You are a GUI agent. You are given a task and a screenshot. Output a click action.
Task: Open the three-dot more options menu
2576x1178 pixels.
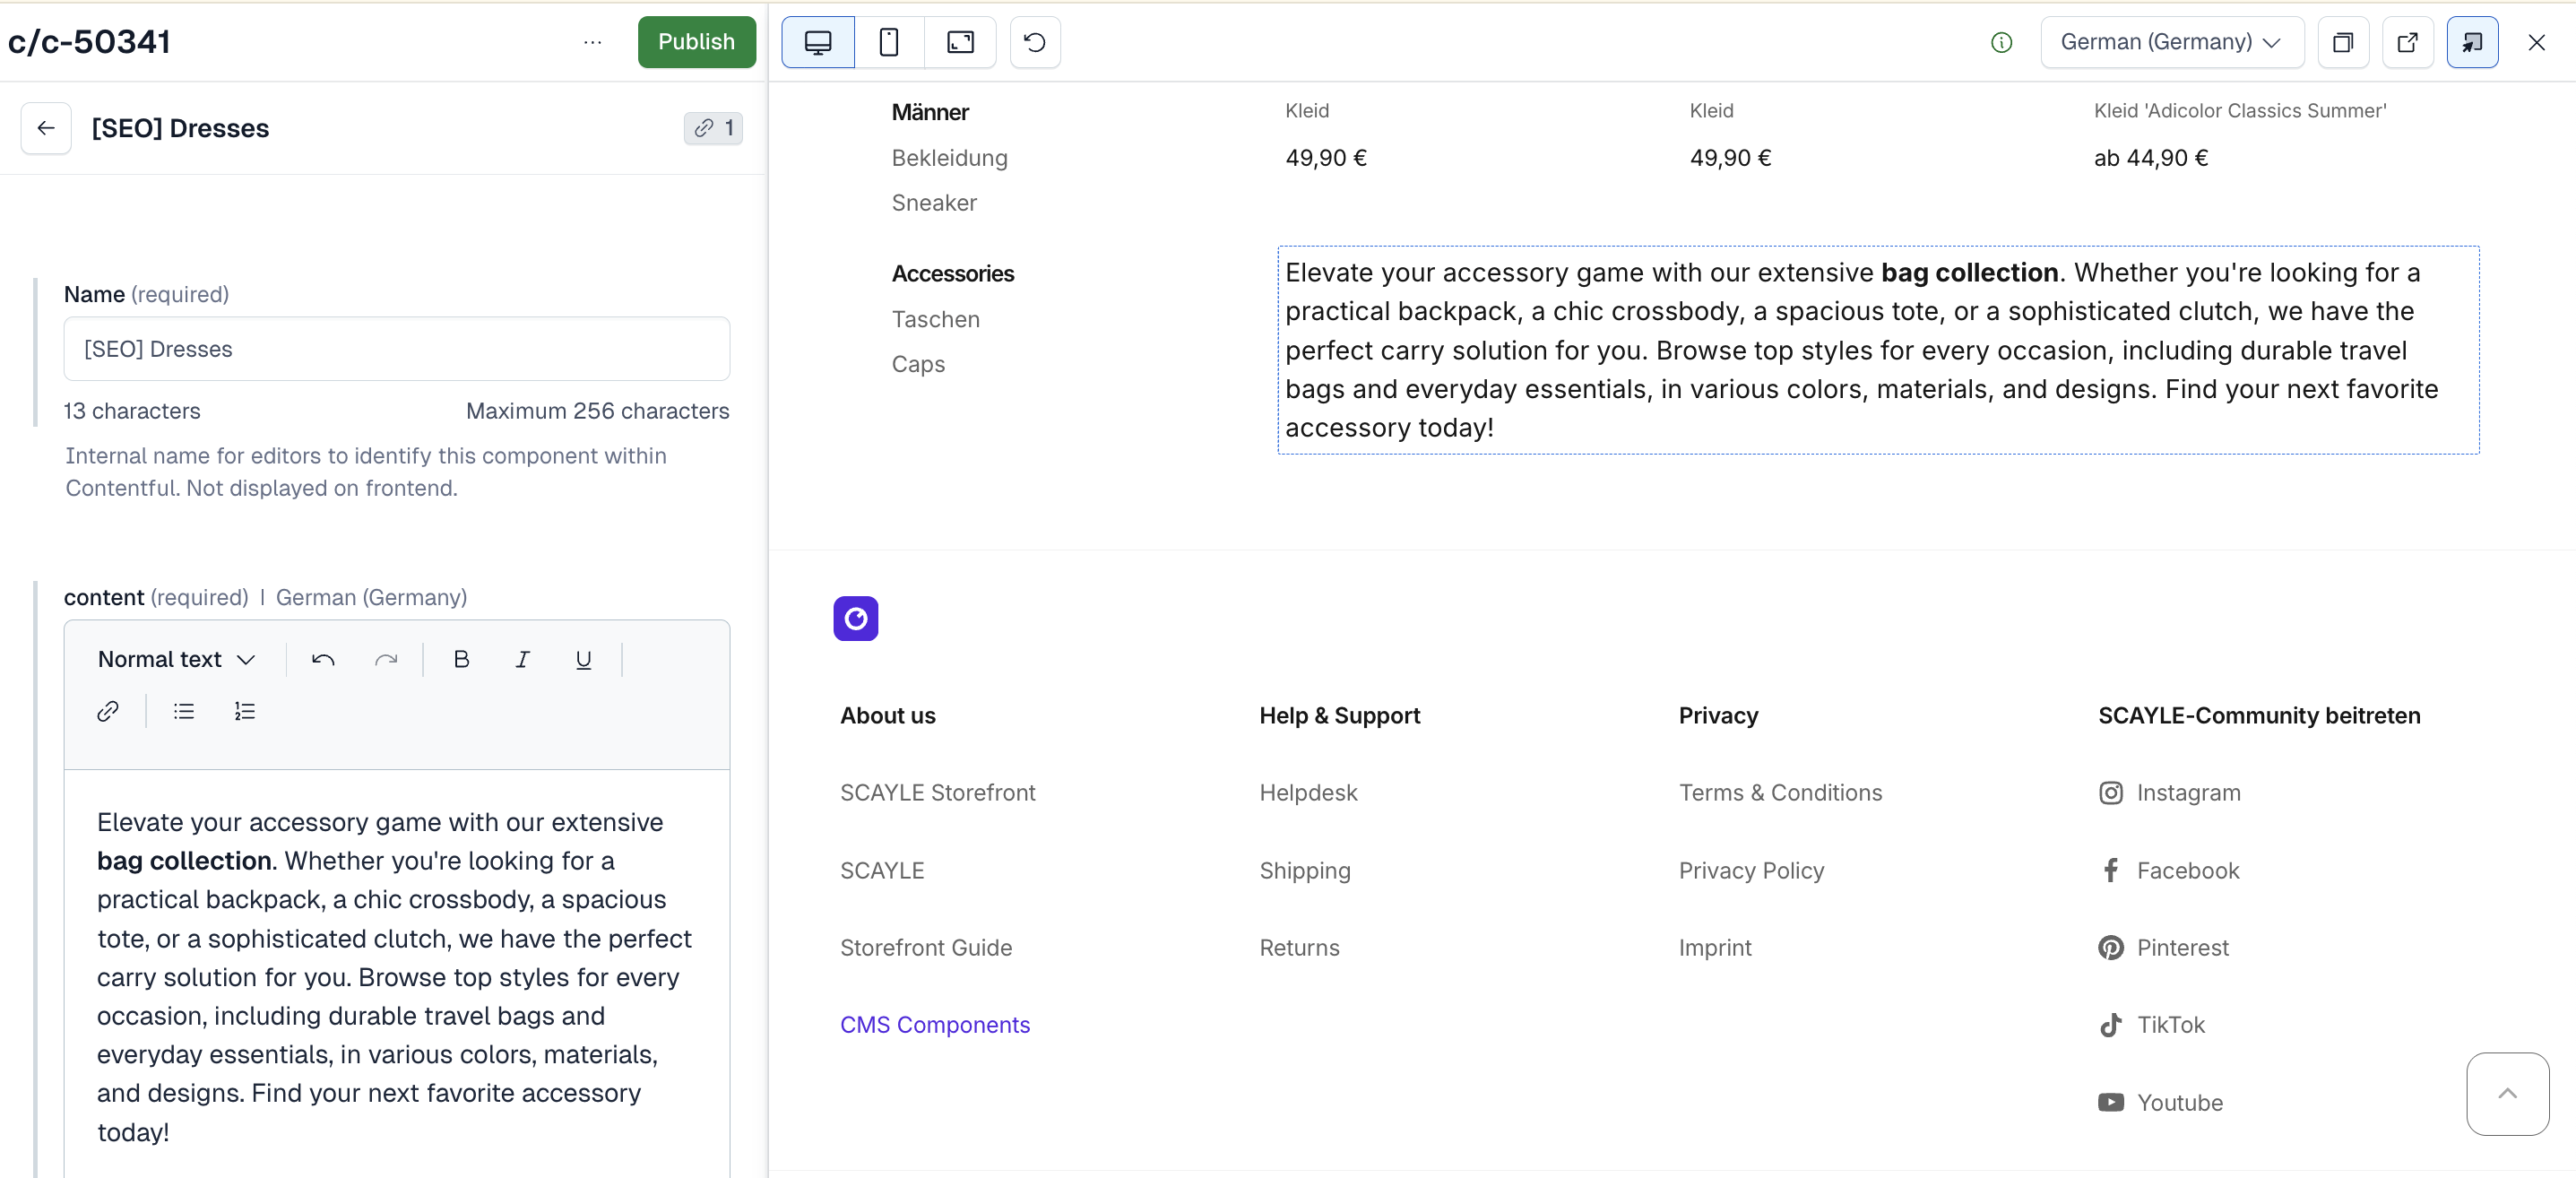point(592,42)
